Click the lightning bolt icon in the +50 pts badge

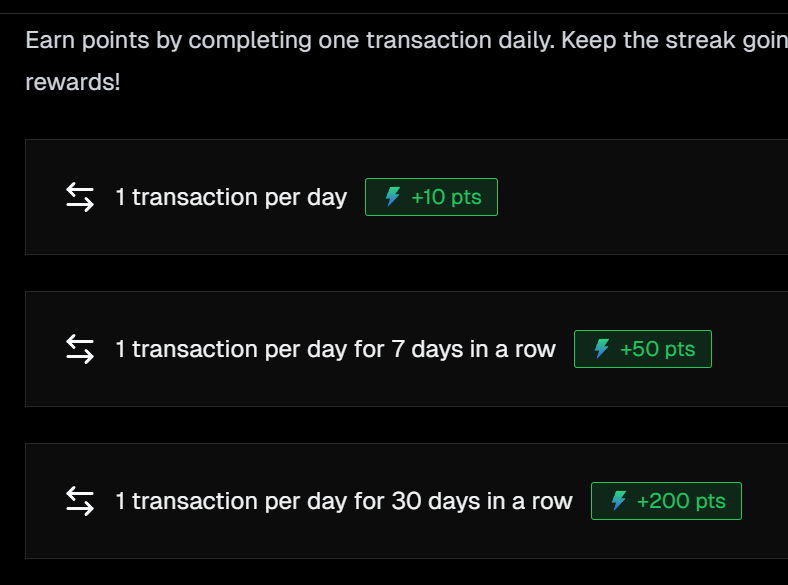[x=602, y=348]
